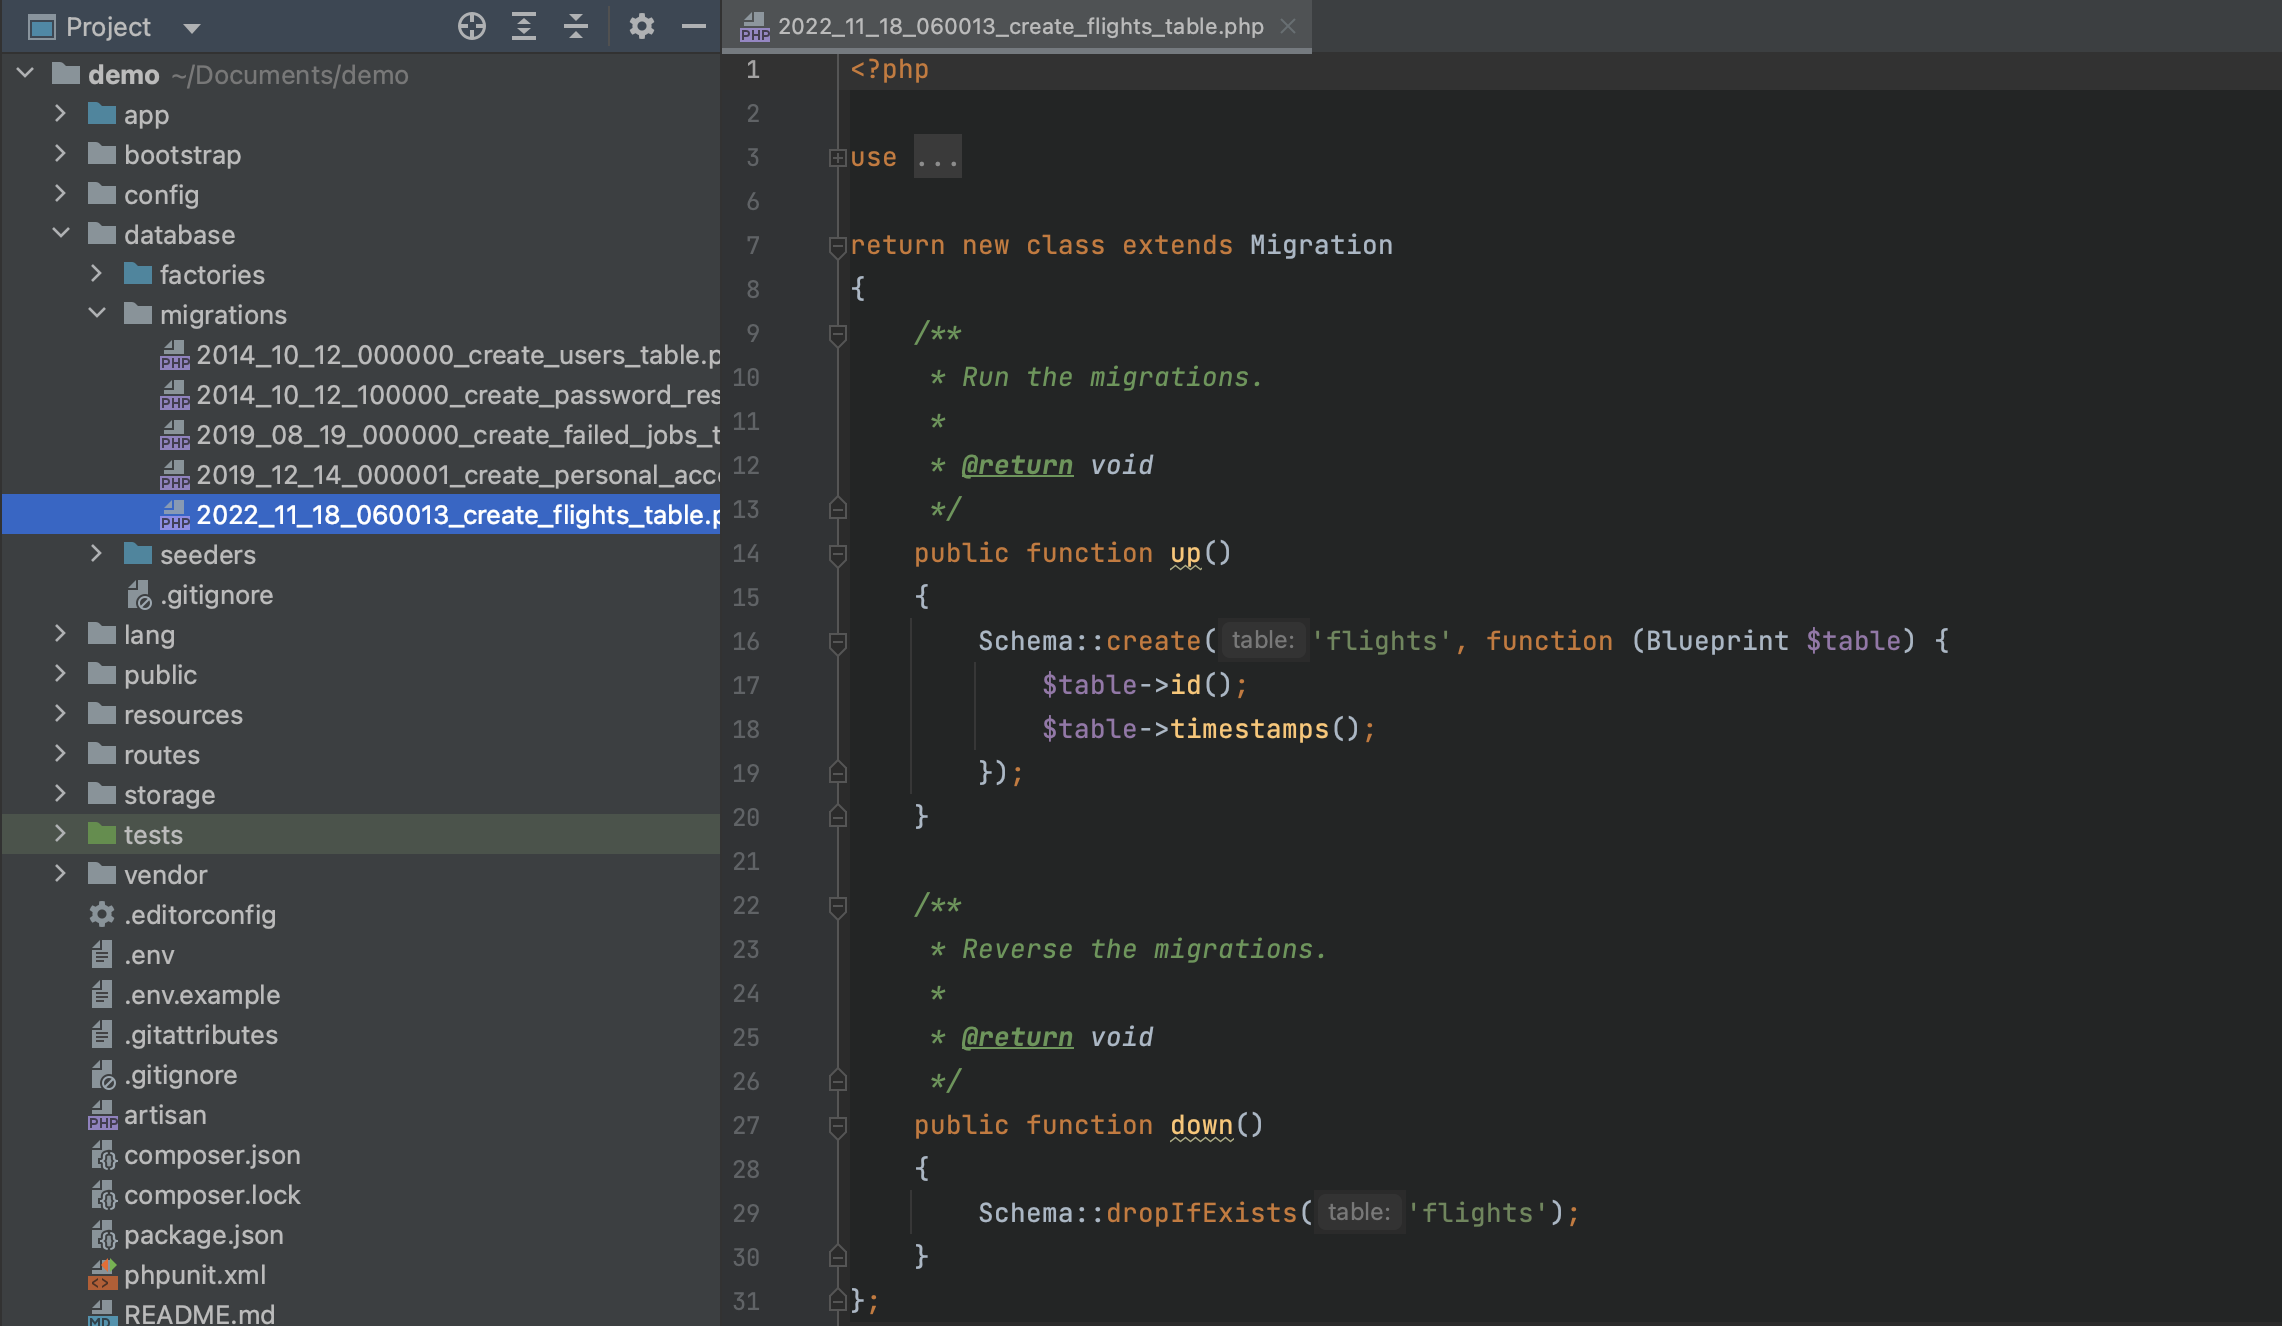
Task: Collapse the database folder
Action: (x=60, y=234)
